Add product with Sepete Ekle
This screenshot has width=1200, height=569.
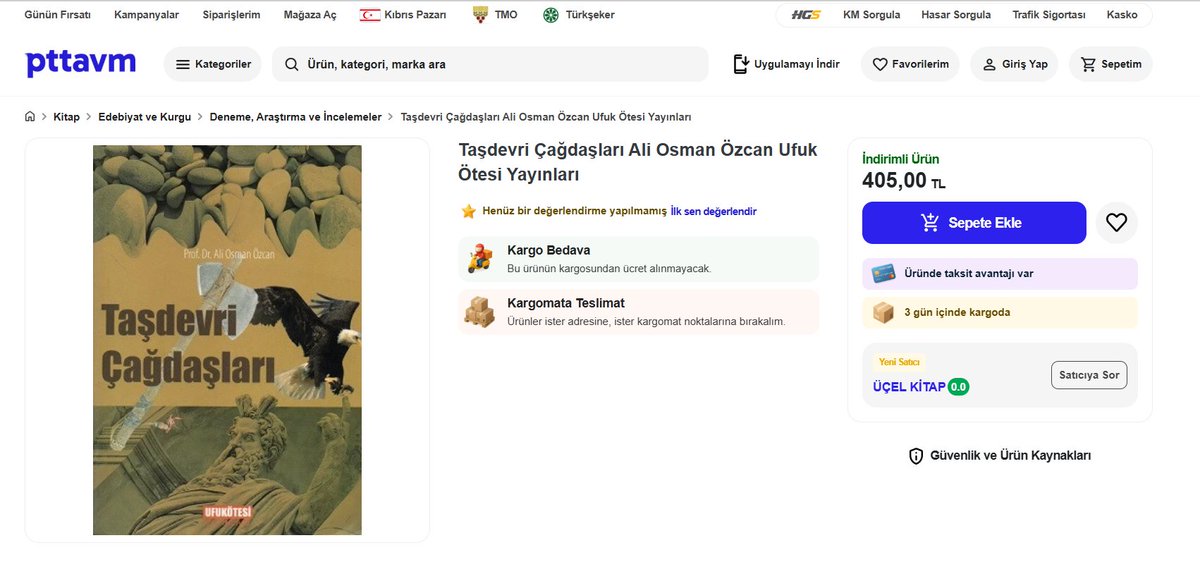[x=974, y=223]
